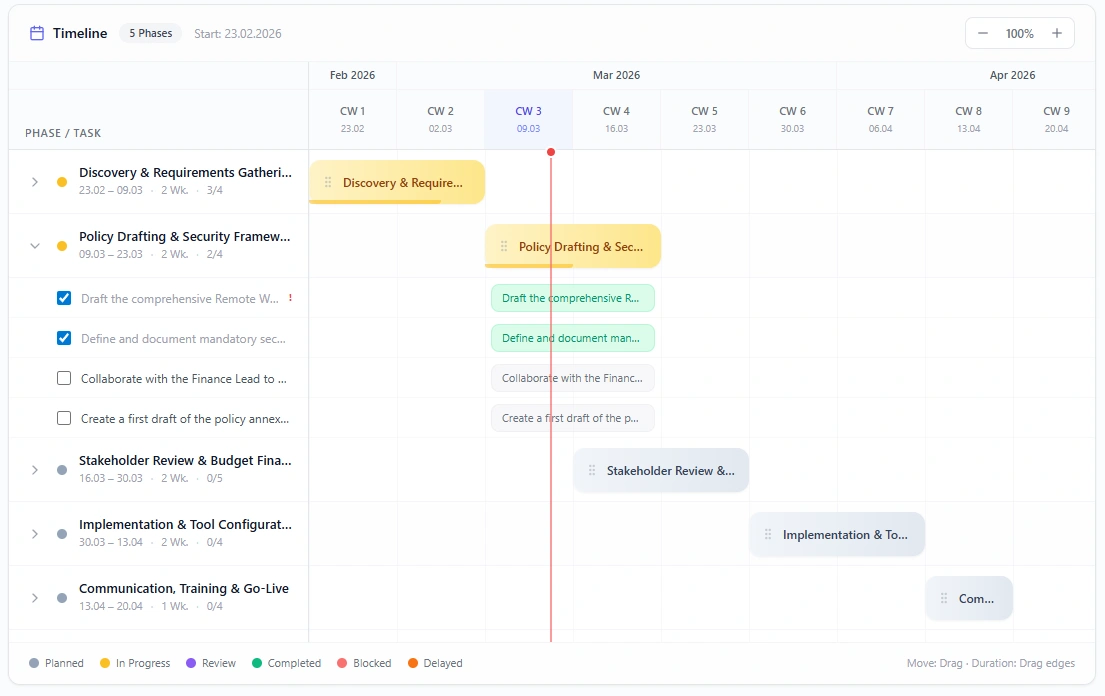This screenshot has height=696, width=1105.
Task: Click the drag handle on Stakeholder Review bar
Action: click(x=590, y=470)
